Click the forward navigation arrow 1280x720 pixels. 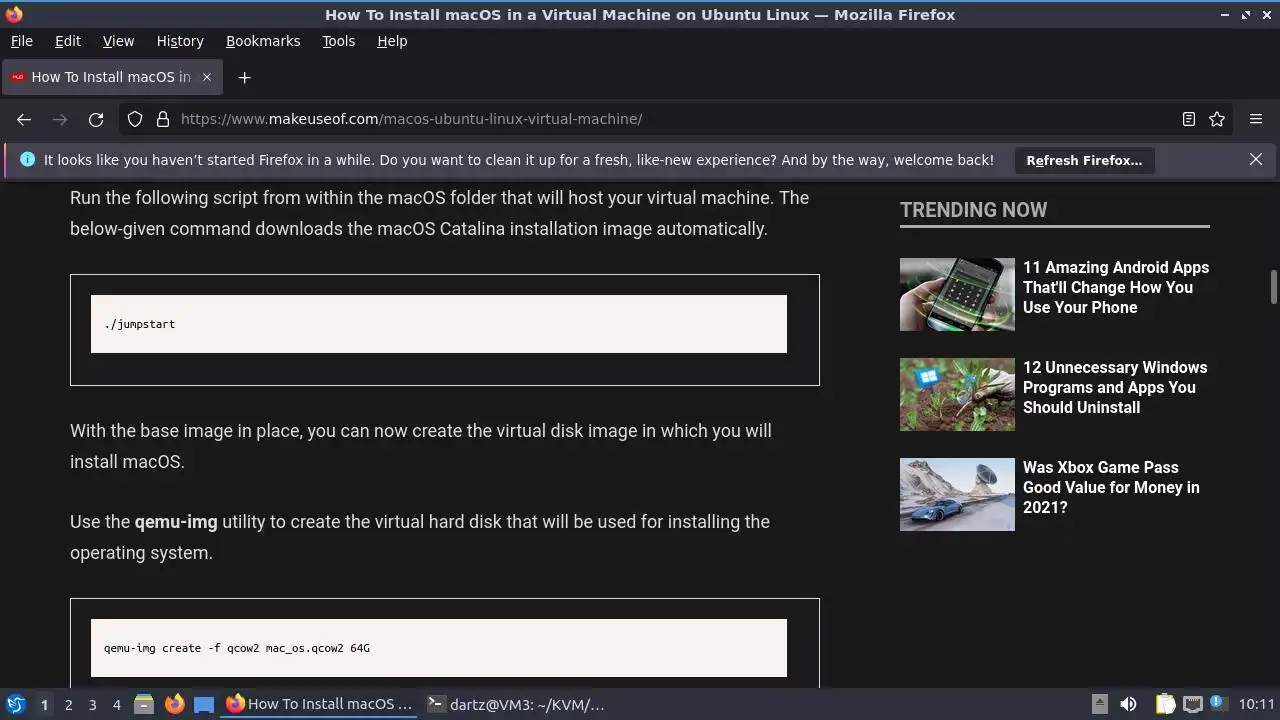(60, 119)
